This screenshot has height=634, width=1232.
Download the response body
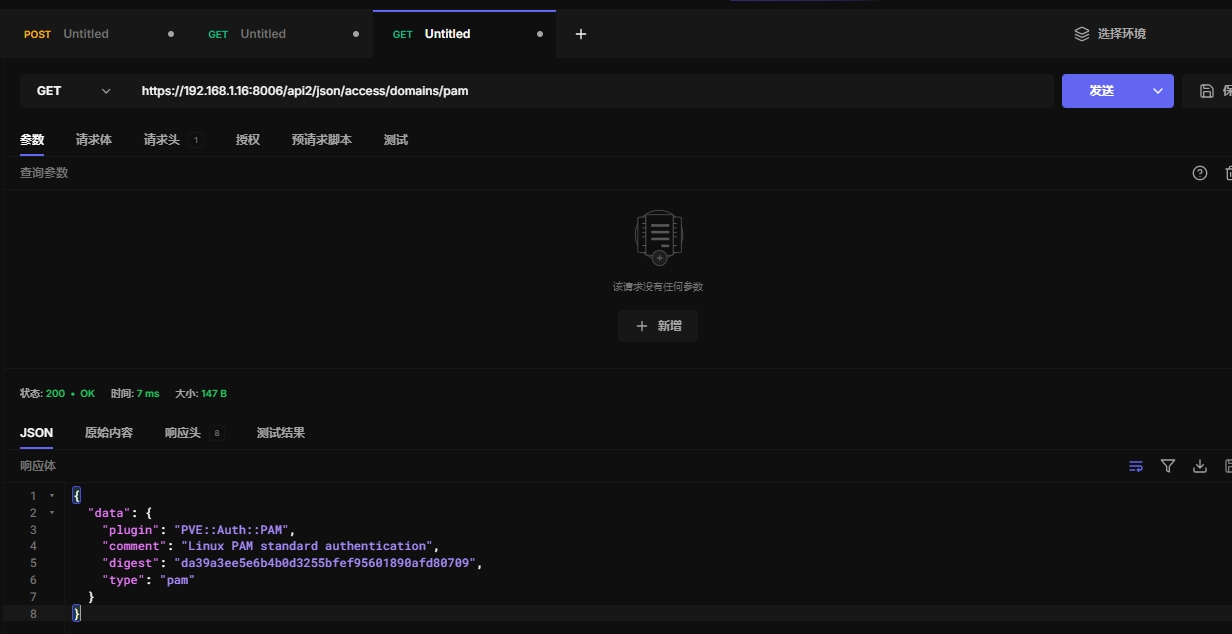click(1200, 466)
